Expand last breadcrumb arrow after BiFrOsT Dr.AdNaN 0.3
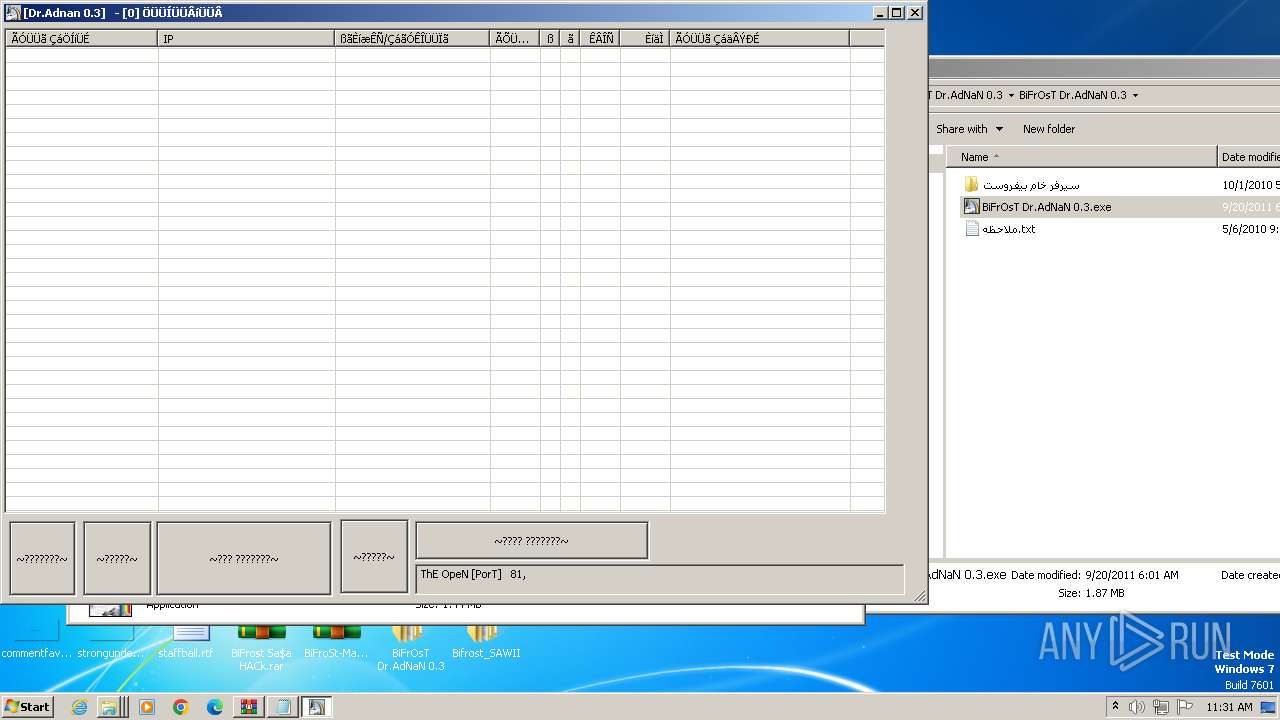 pyautogui.click(x=1135, y=96)
